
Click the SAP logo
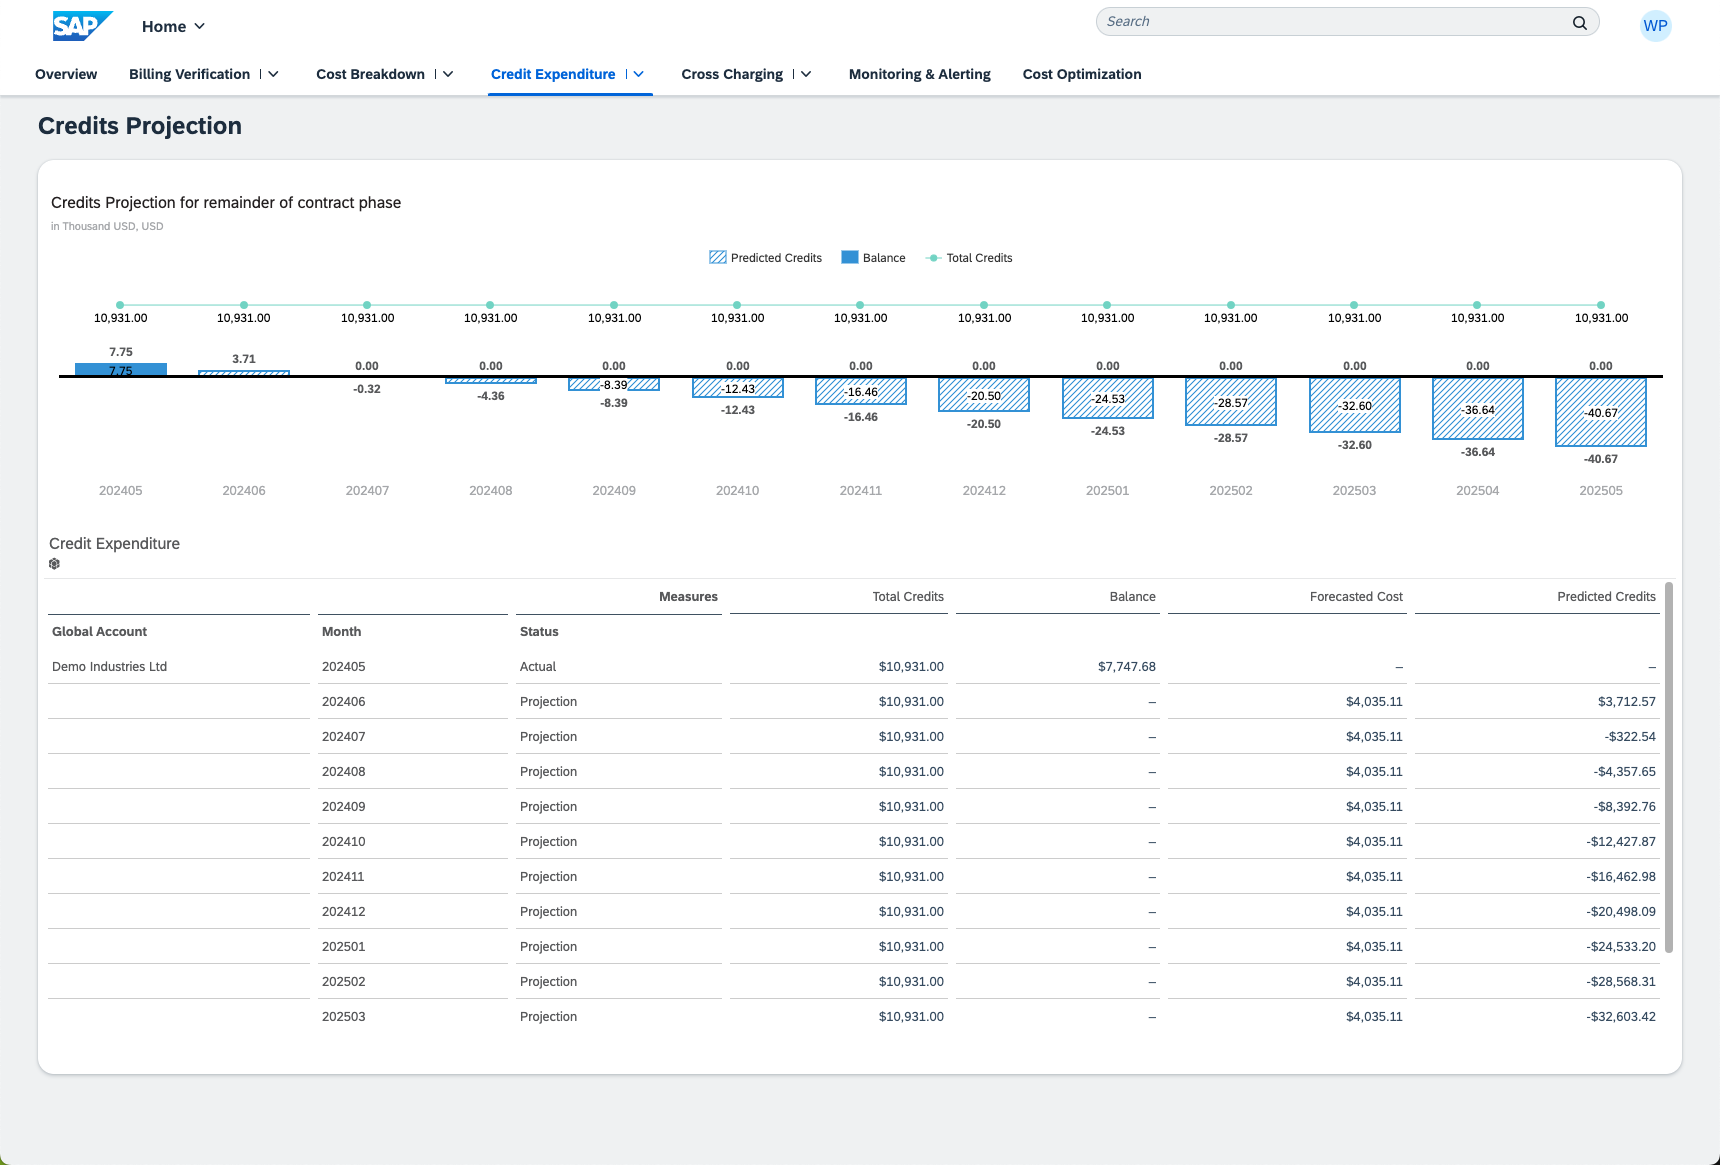click(x=82, y=26)
